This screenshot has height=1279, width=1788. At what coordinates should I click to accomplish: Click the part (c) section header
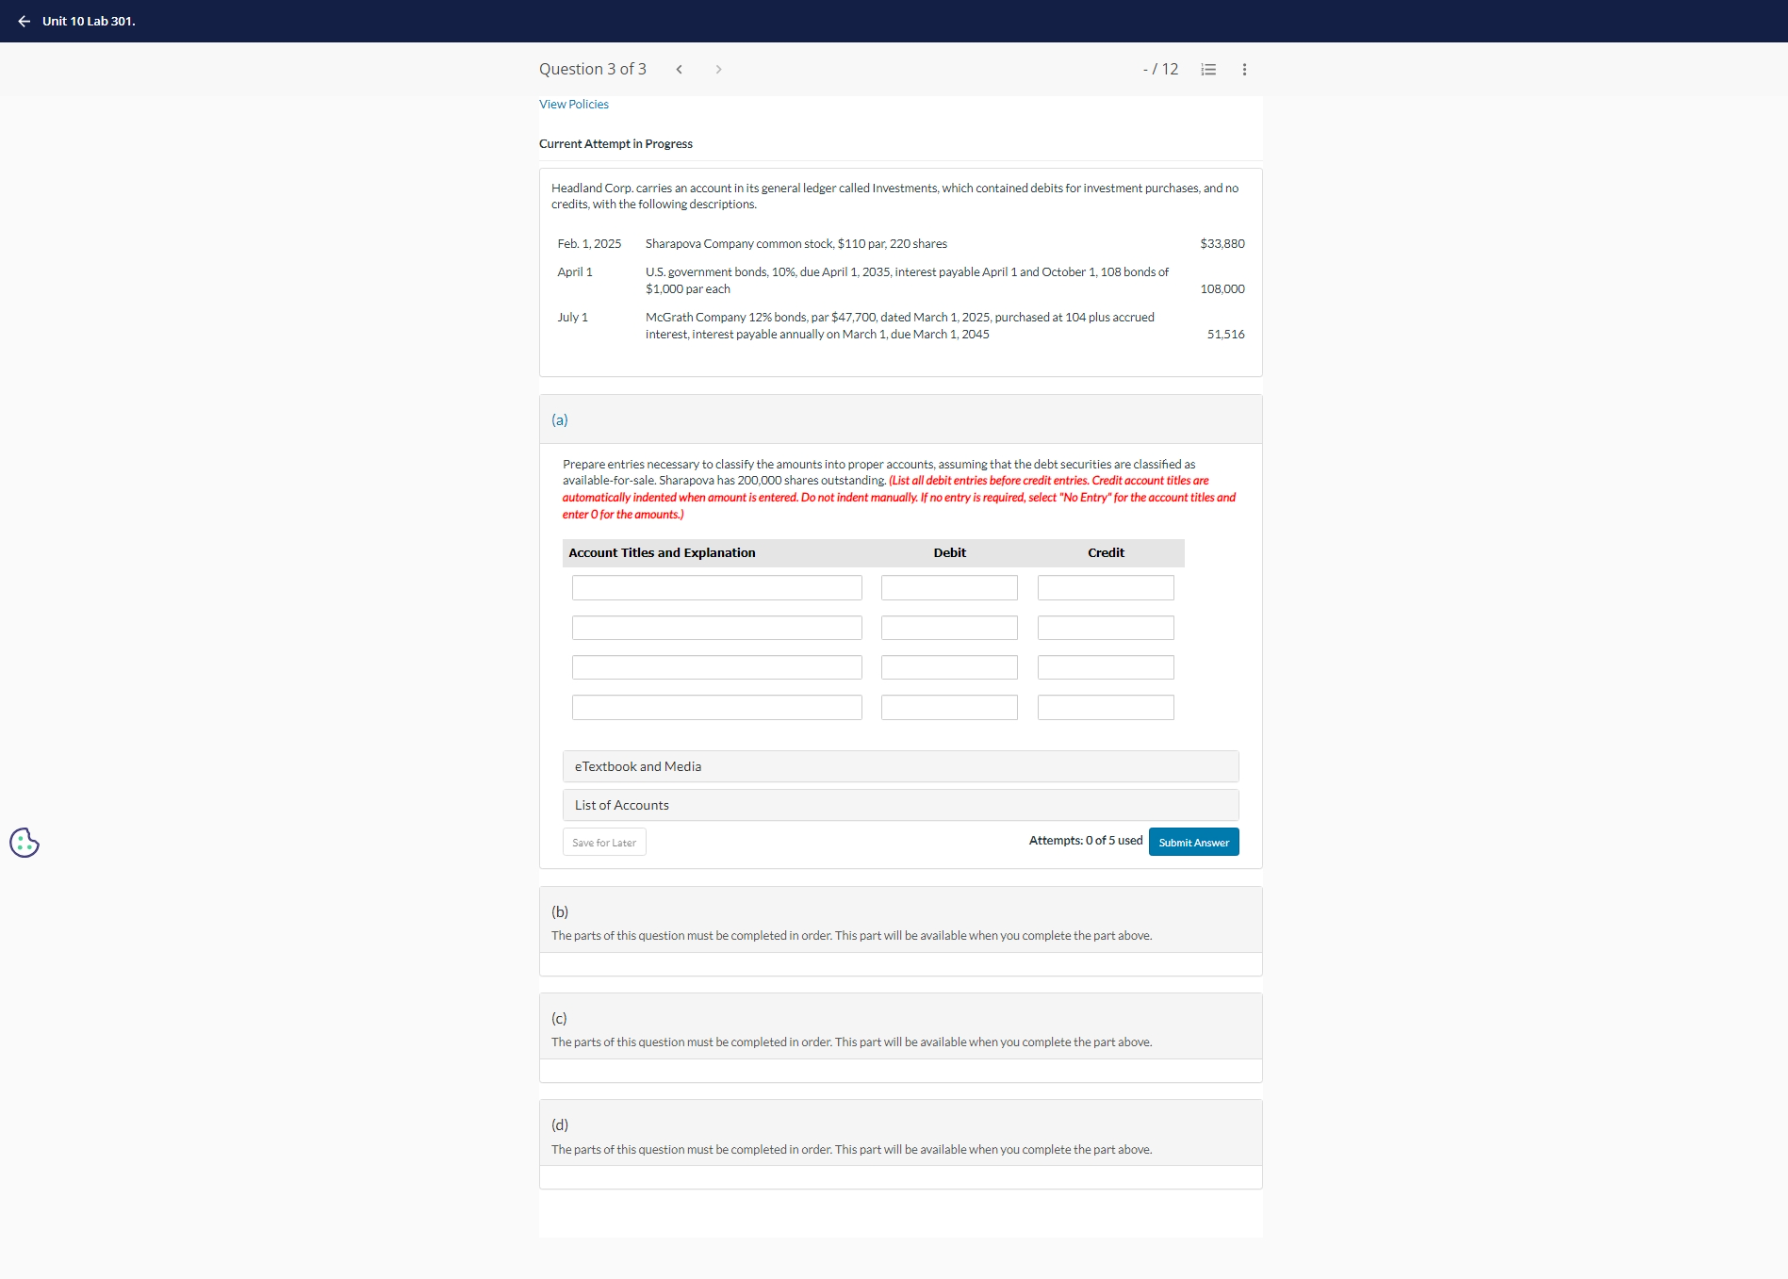click(x=900, y=1027)
